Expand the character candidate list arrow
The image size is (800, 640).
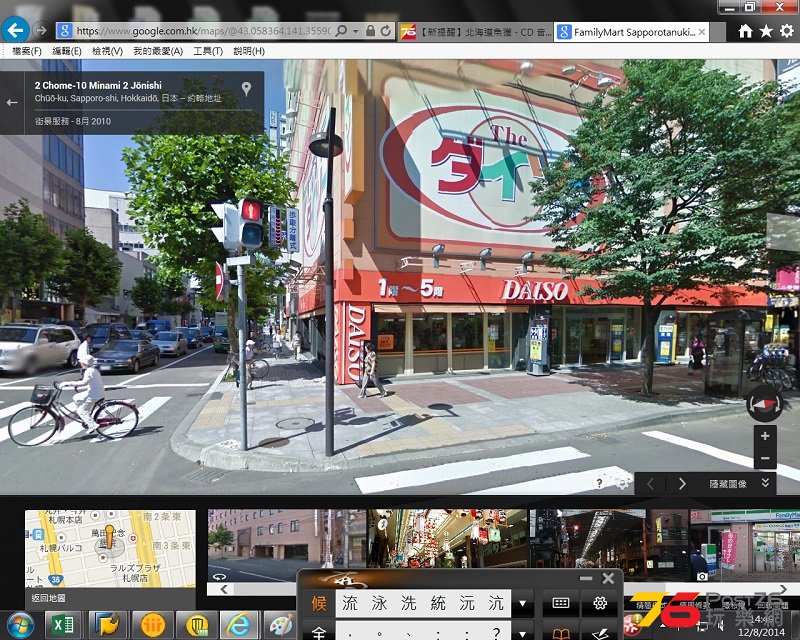522,604
